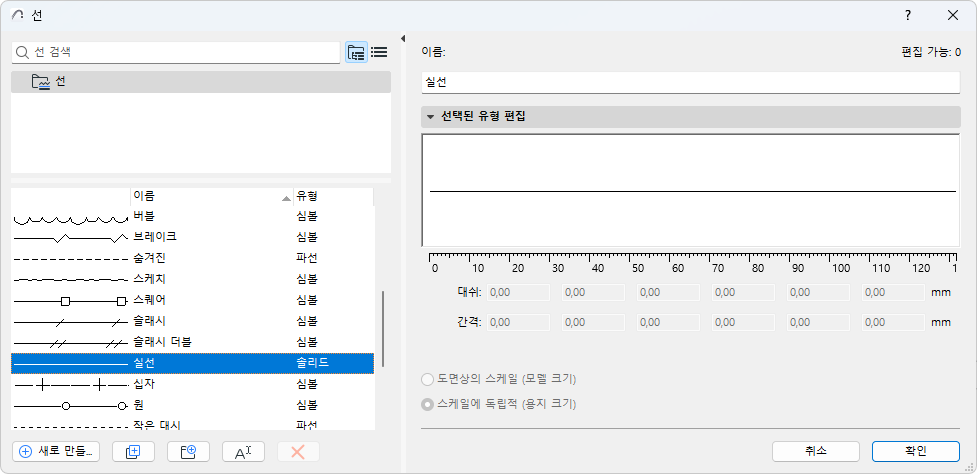
Task: Select 스케일에 독립적 (용지 크기) radio button
Action: [427, 404]
